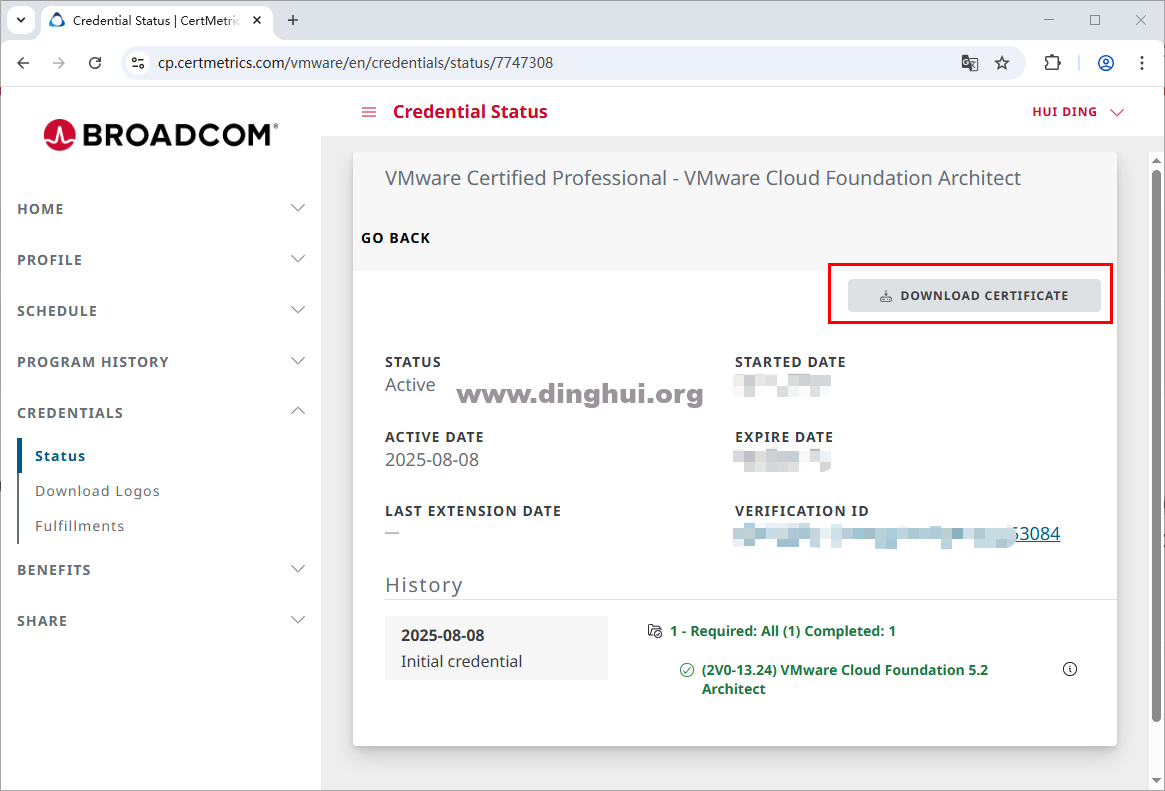This screenshot has height=791, width=1165.
Task: Toggle the hamburger sidebar menu icon
Action: (369, 112)
